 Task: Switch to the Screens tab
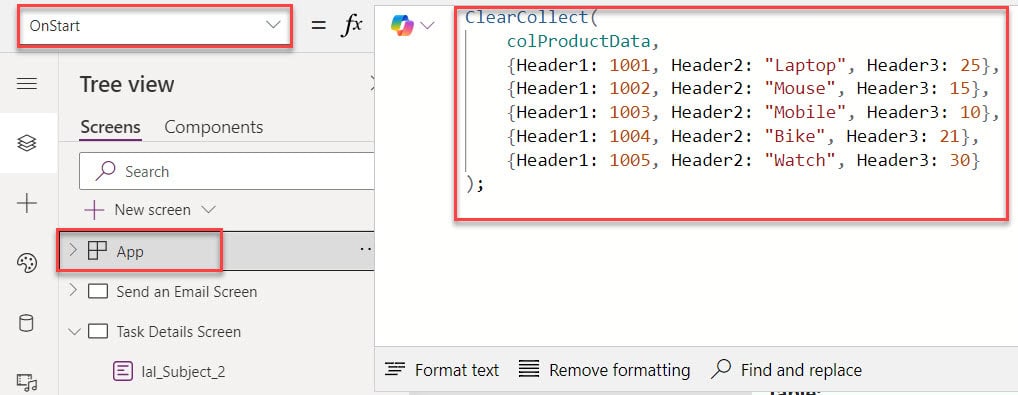click(x=110, y=127)
